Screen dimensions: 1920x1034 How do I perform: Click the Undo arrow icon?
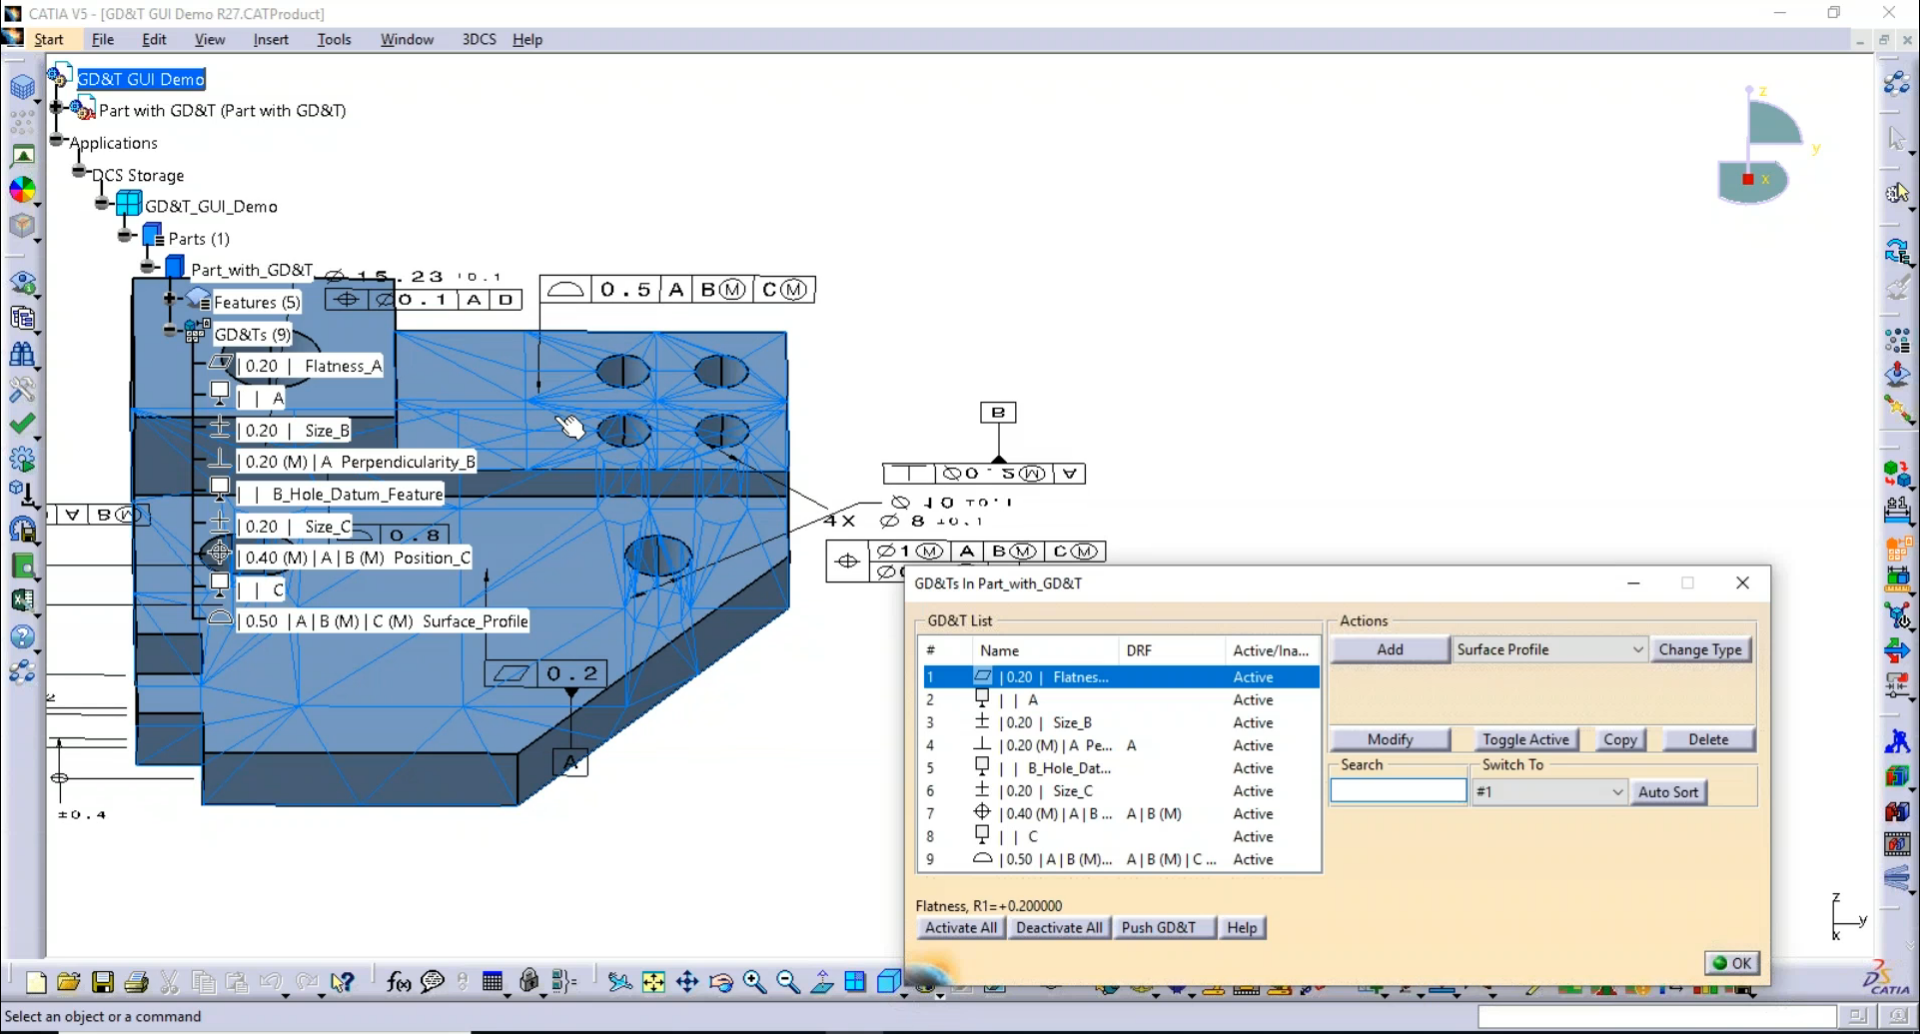coord(271,981)
